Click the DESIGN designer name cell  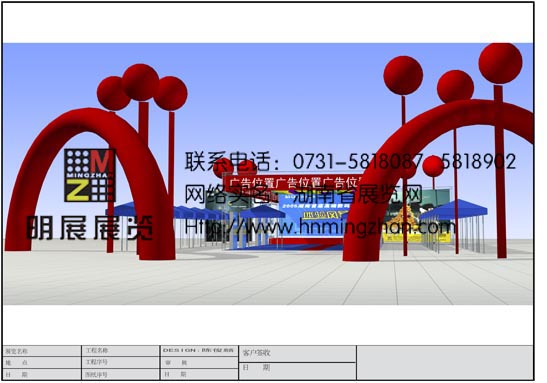pyautogui.click(x=199, y=350)
